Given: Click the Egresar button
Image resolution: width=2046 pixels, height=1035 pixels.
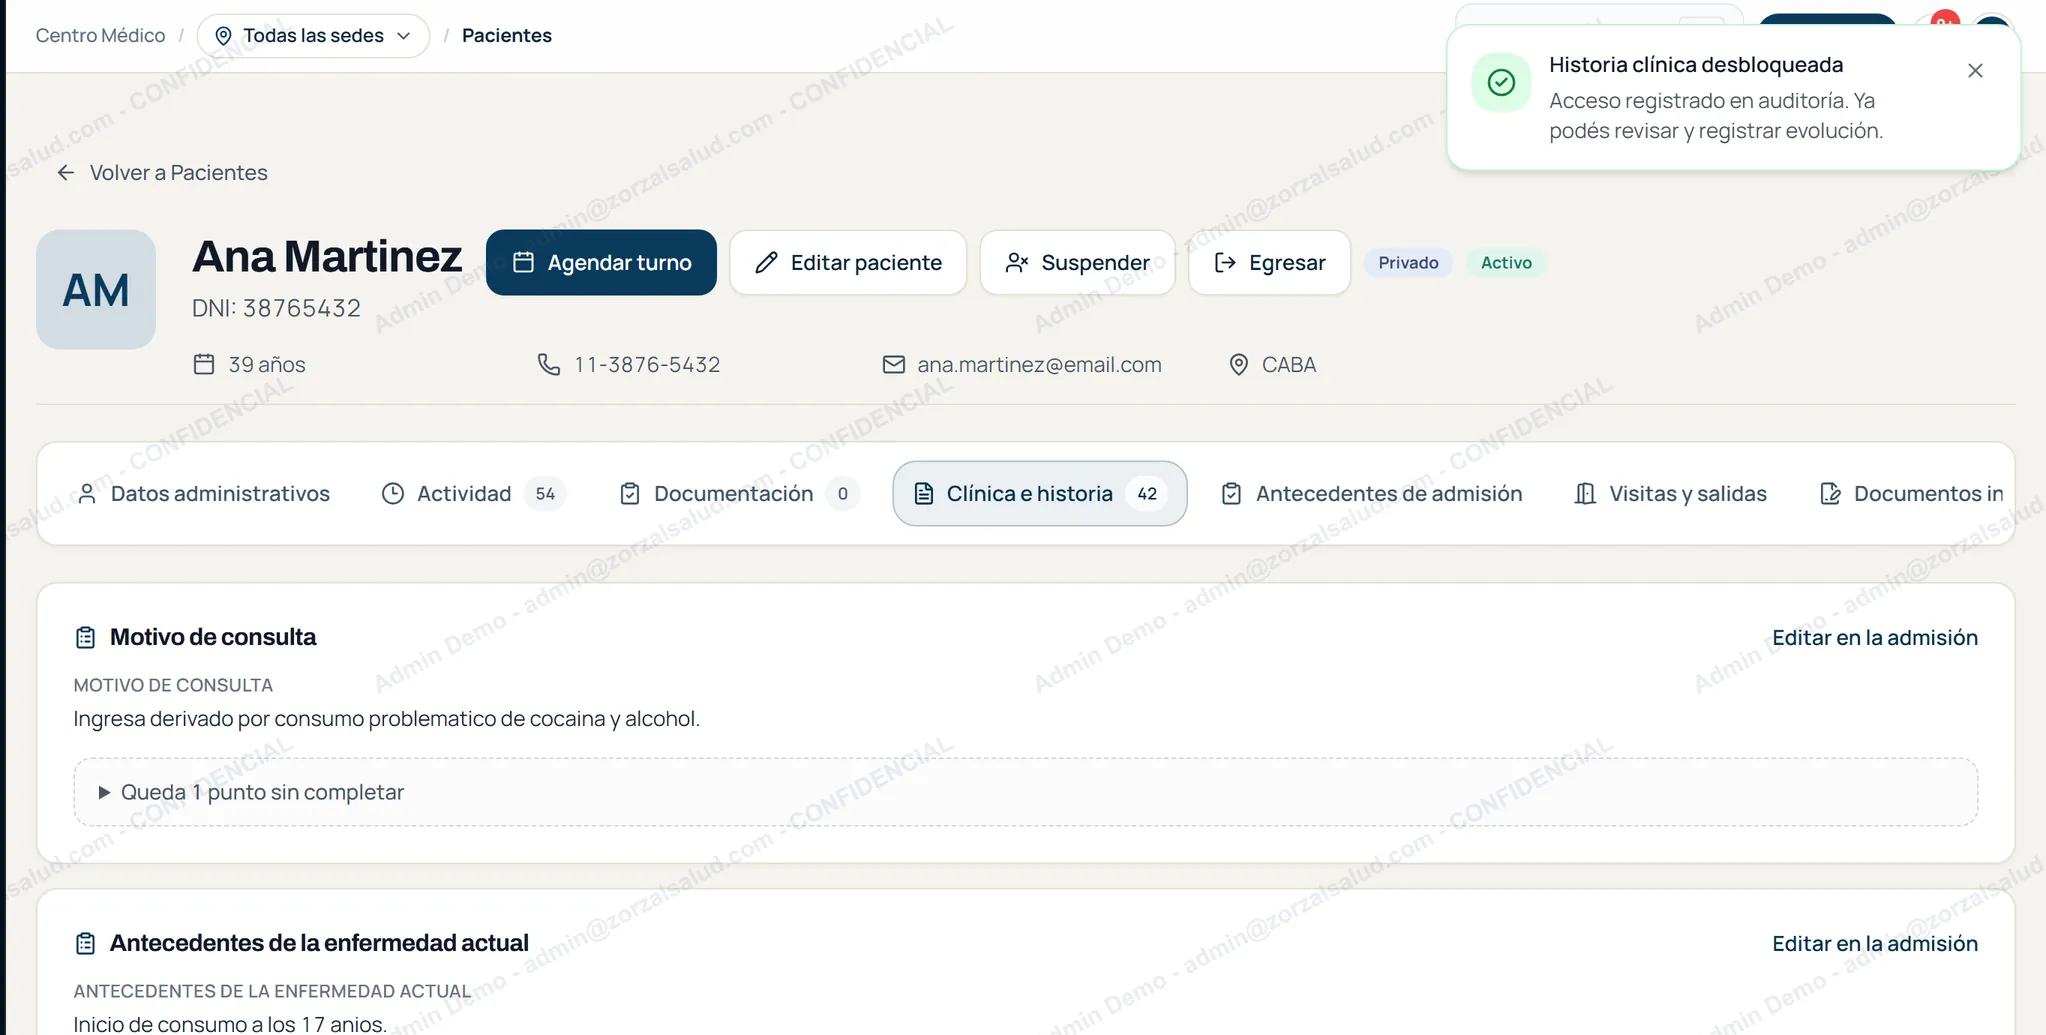Looking at the screenshot, I should pyautogui.click(x=1269, y=263).
